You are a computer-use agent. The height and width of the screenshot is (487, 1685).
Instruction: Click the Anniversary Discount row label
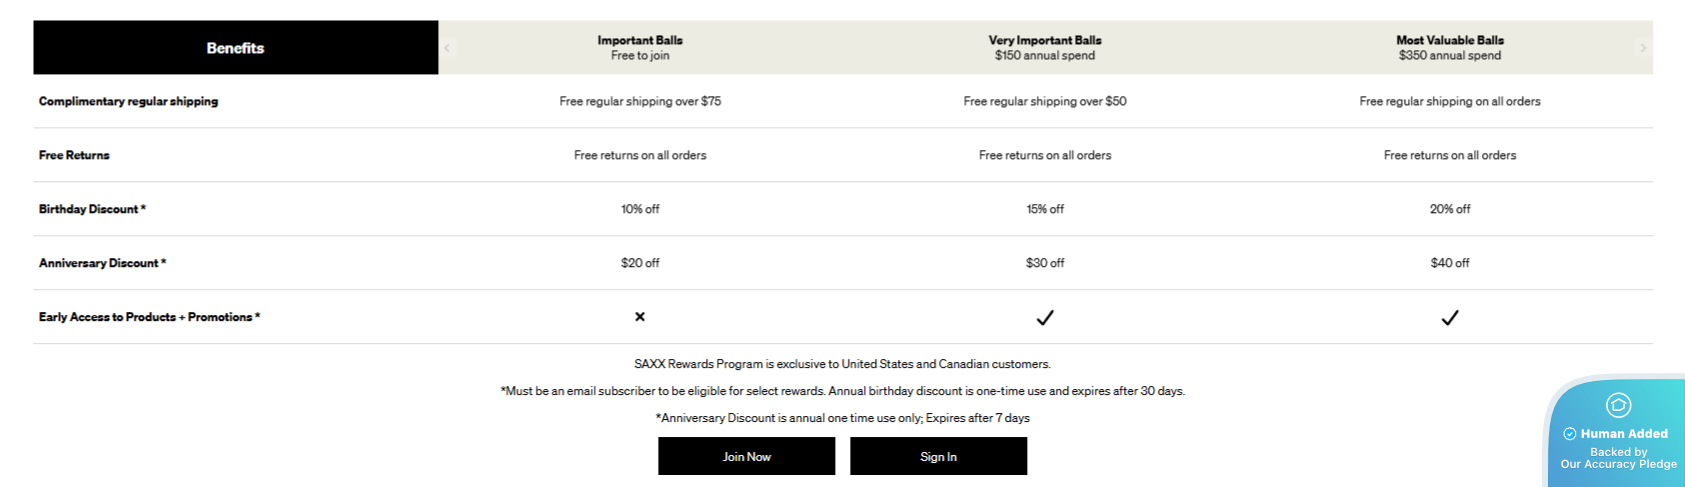click(102, 263)
